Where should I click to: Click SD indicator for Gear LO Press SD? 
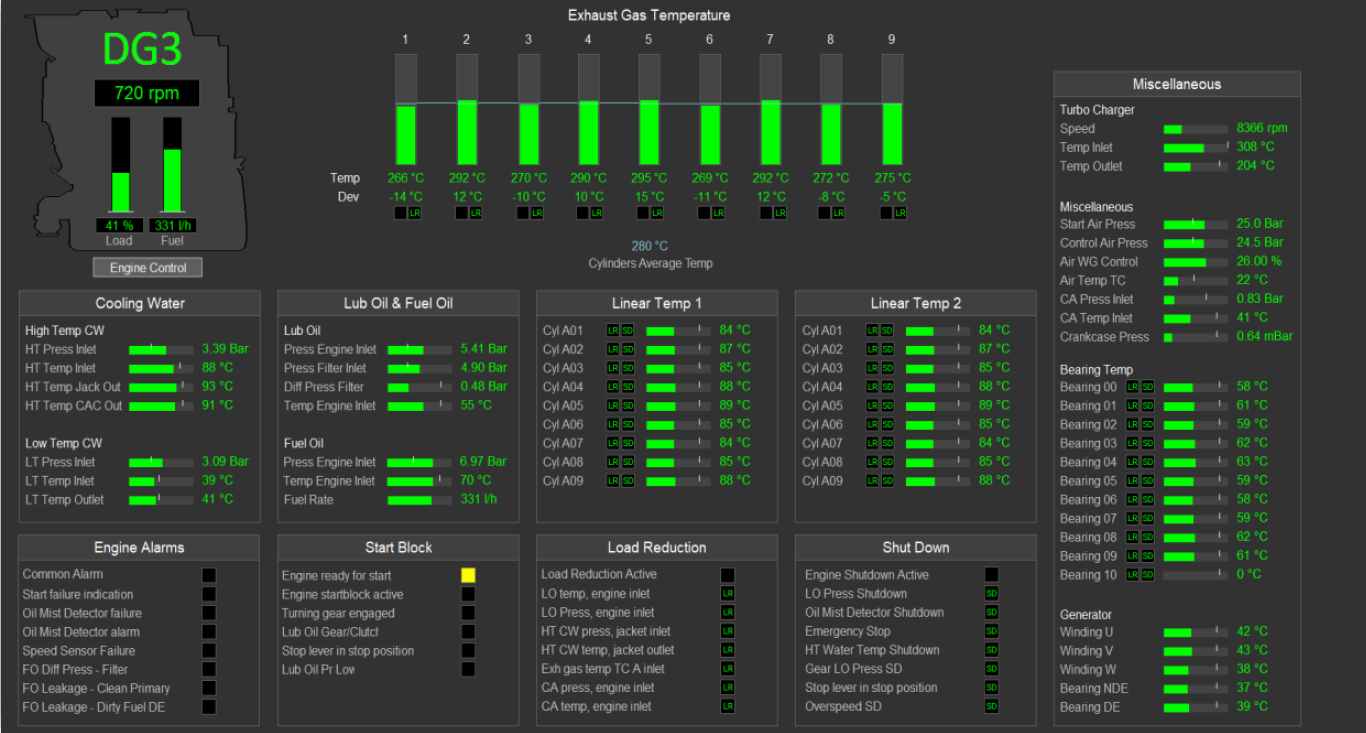click(992, 669)
